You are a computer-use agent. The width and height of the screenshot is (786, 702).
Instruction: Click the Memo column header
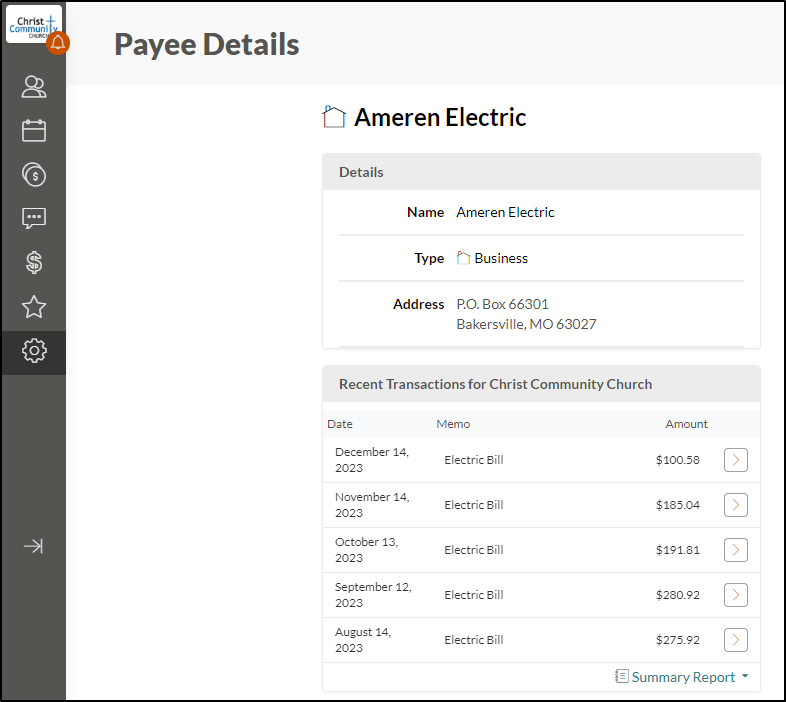pos(453,424)
